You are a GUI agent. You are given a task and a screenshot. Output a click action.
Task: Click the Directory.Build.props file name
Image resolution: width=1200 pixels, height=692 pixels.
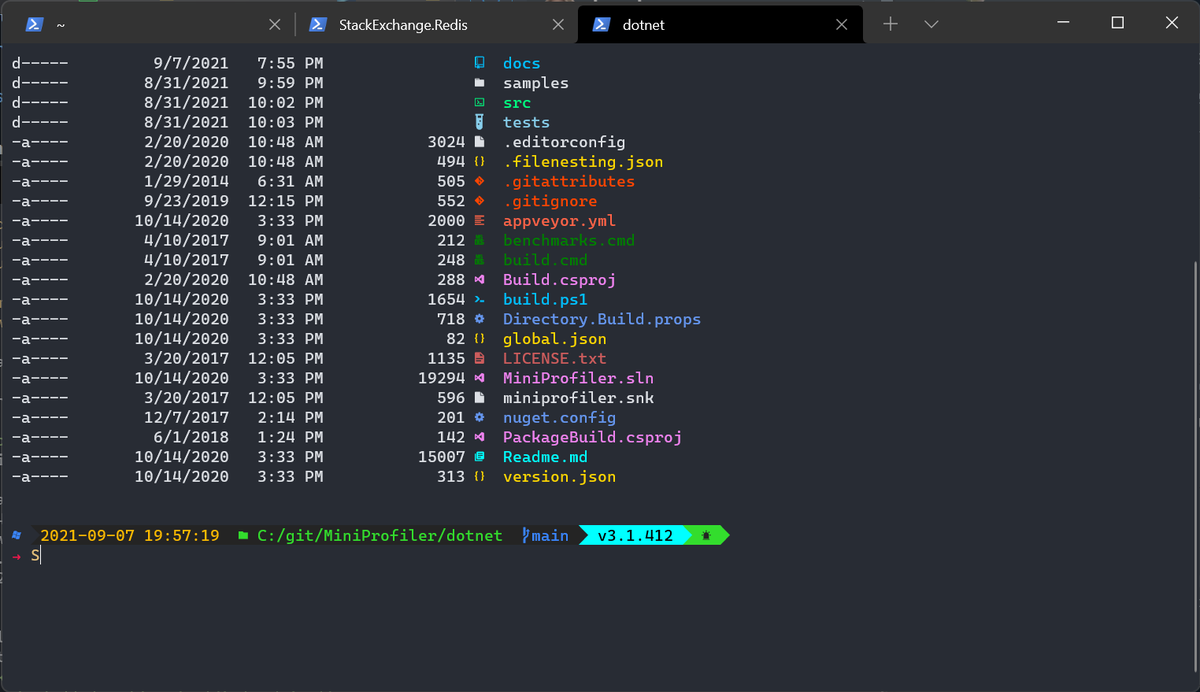(602, 319)
